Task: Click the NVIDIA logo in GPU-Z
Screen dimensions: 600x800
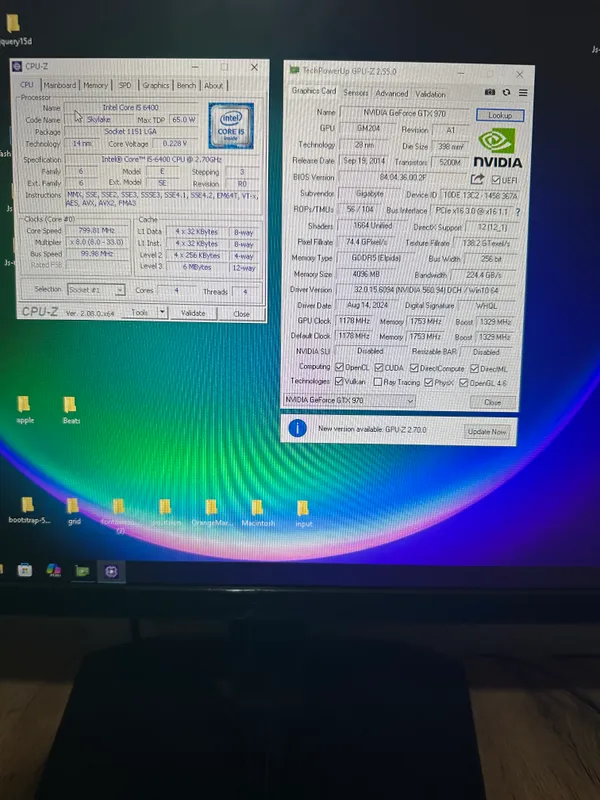Action: click(x=497, y=148)
